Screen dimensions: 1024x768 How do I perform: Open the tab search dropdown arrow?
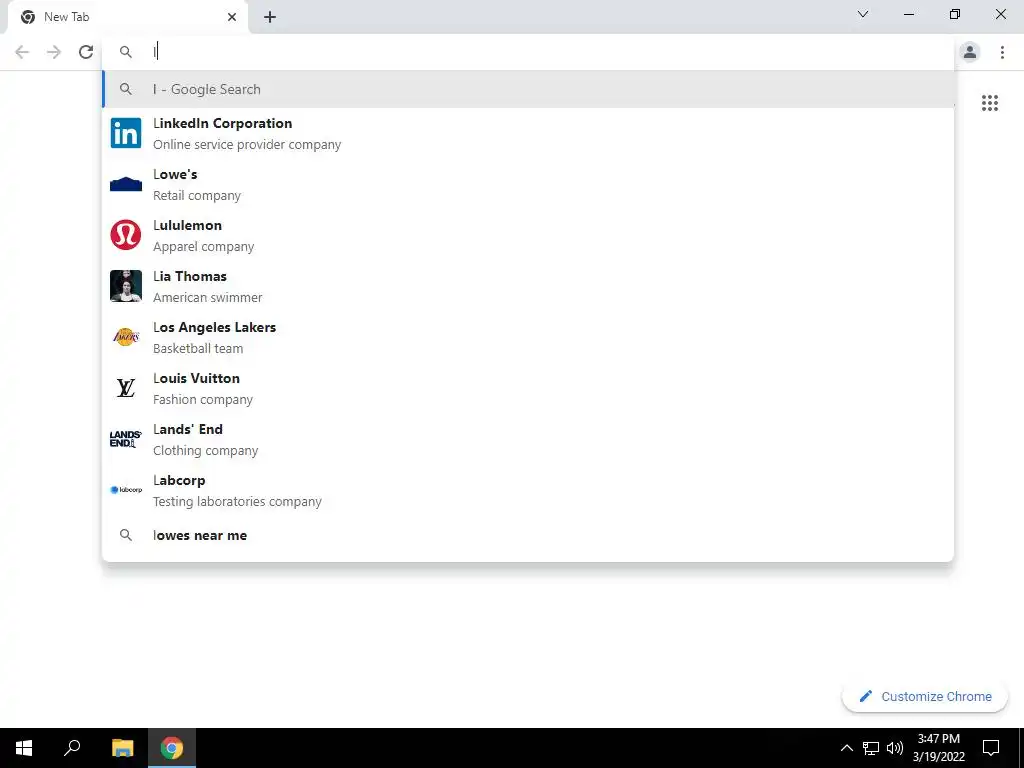point(863,14)
